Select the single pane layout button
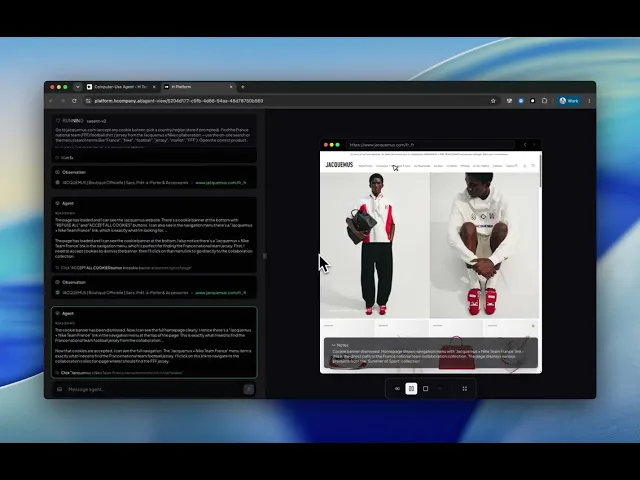Screen dimensions: 640x480 pos(425,389)
